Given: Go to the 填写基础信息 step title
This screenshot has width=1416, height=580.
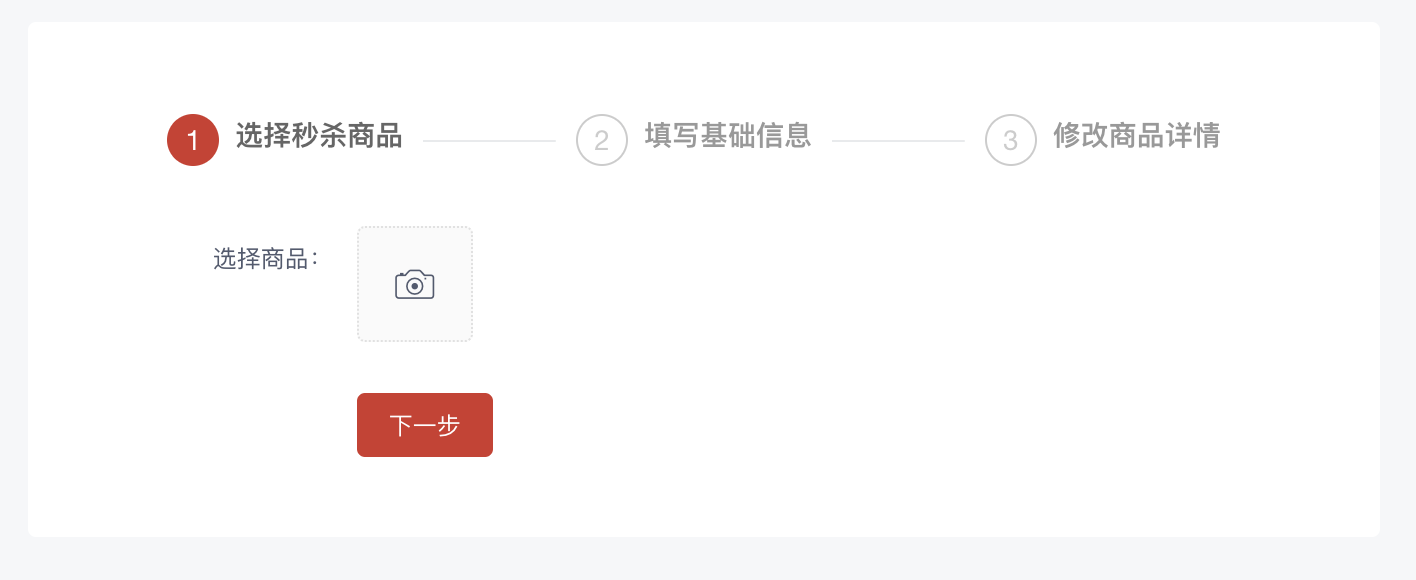Looking at the screenshot, I should (728, 135).
